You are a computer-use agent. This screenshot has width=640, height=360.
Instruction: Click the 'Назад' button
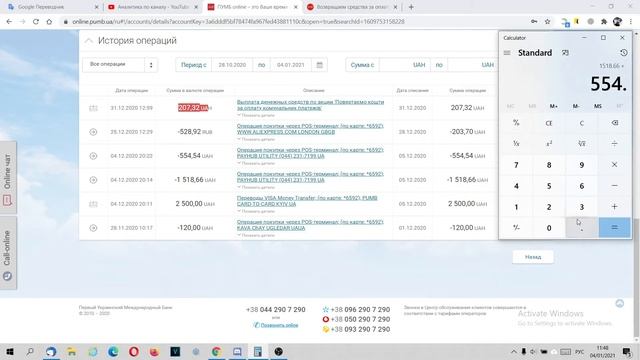[533, 257]
